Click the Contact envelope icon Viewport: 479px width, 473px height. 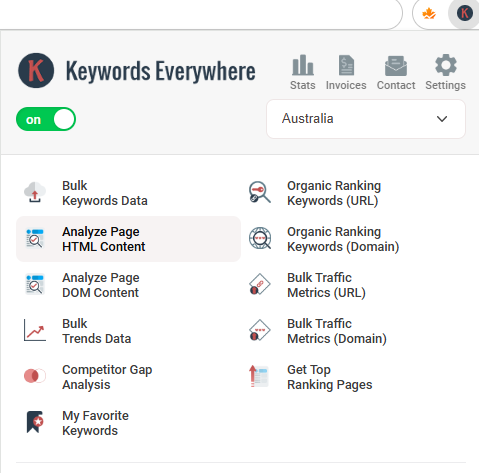[x=396, y=66]
